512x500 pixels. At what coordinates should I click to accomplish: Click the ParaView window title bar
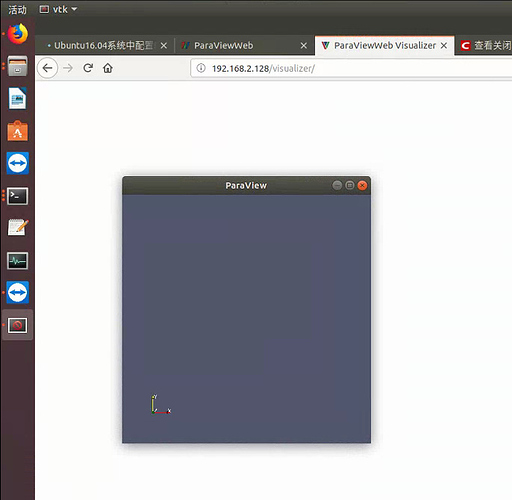(x=246, y=185)
